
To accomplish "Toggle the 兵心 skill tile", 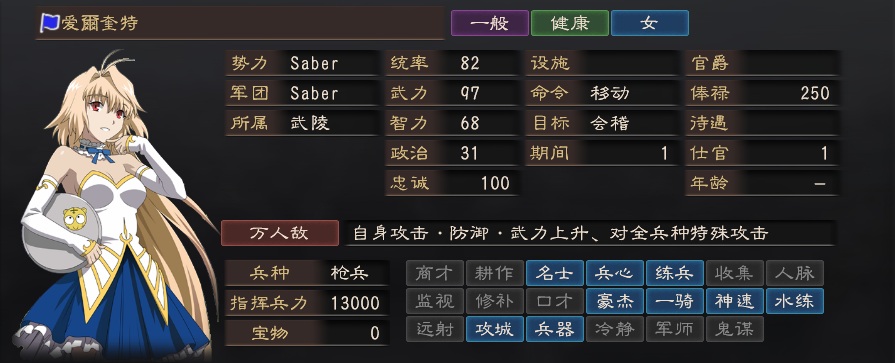I will click(x=615, y=273).
